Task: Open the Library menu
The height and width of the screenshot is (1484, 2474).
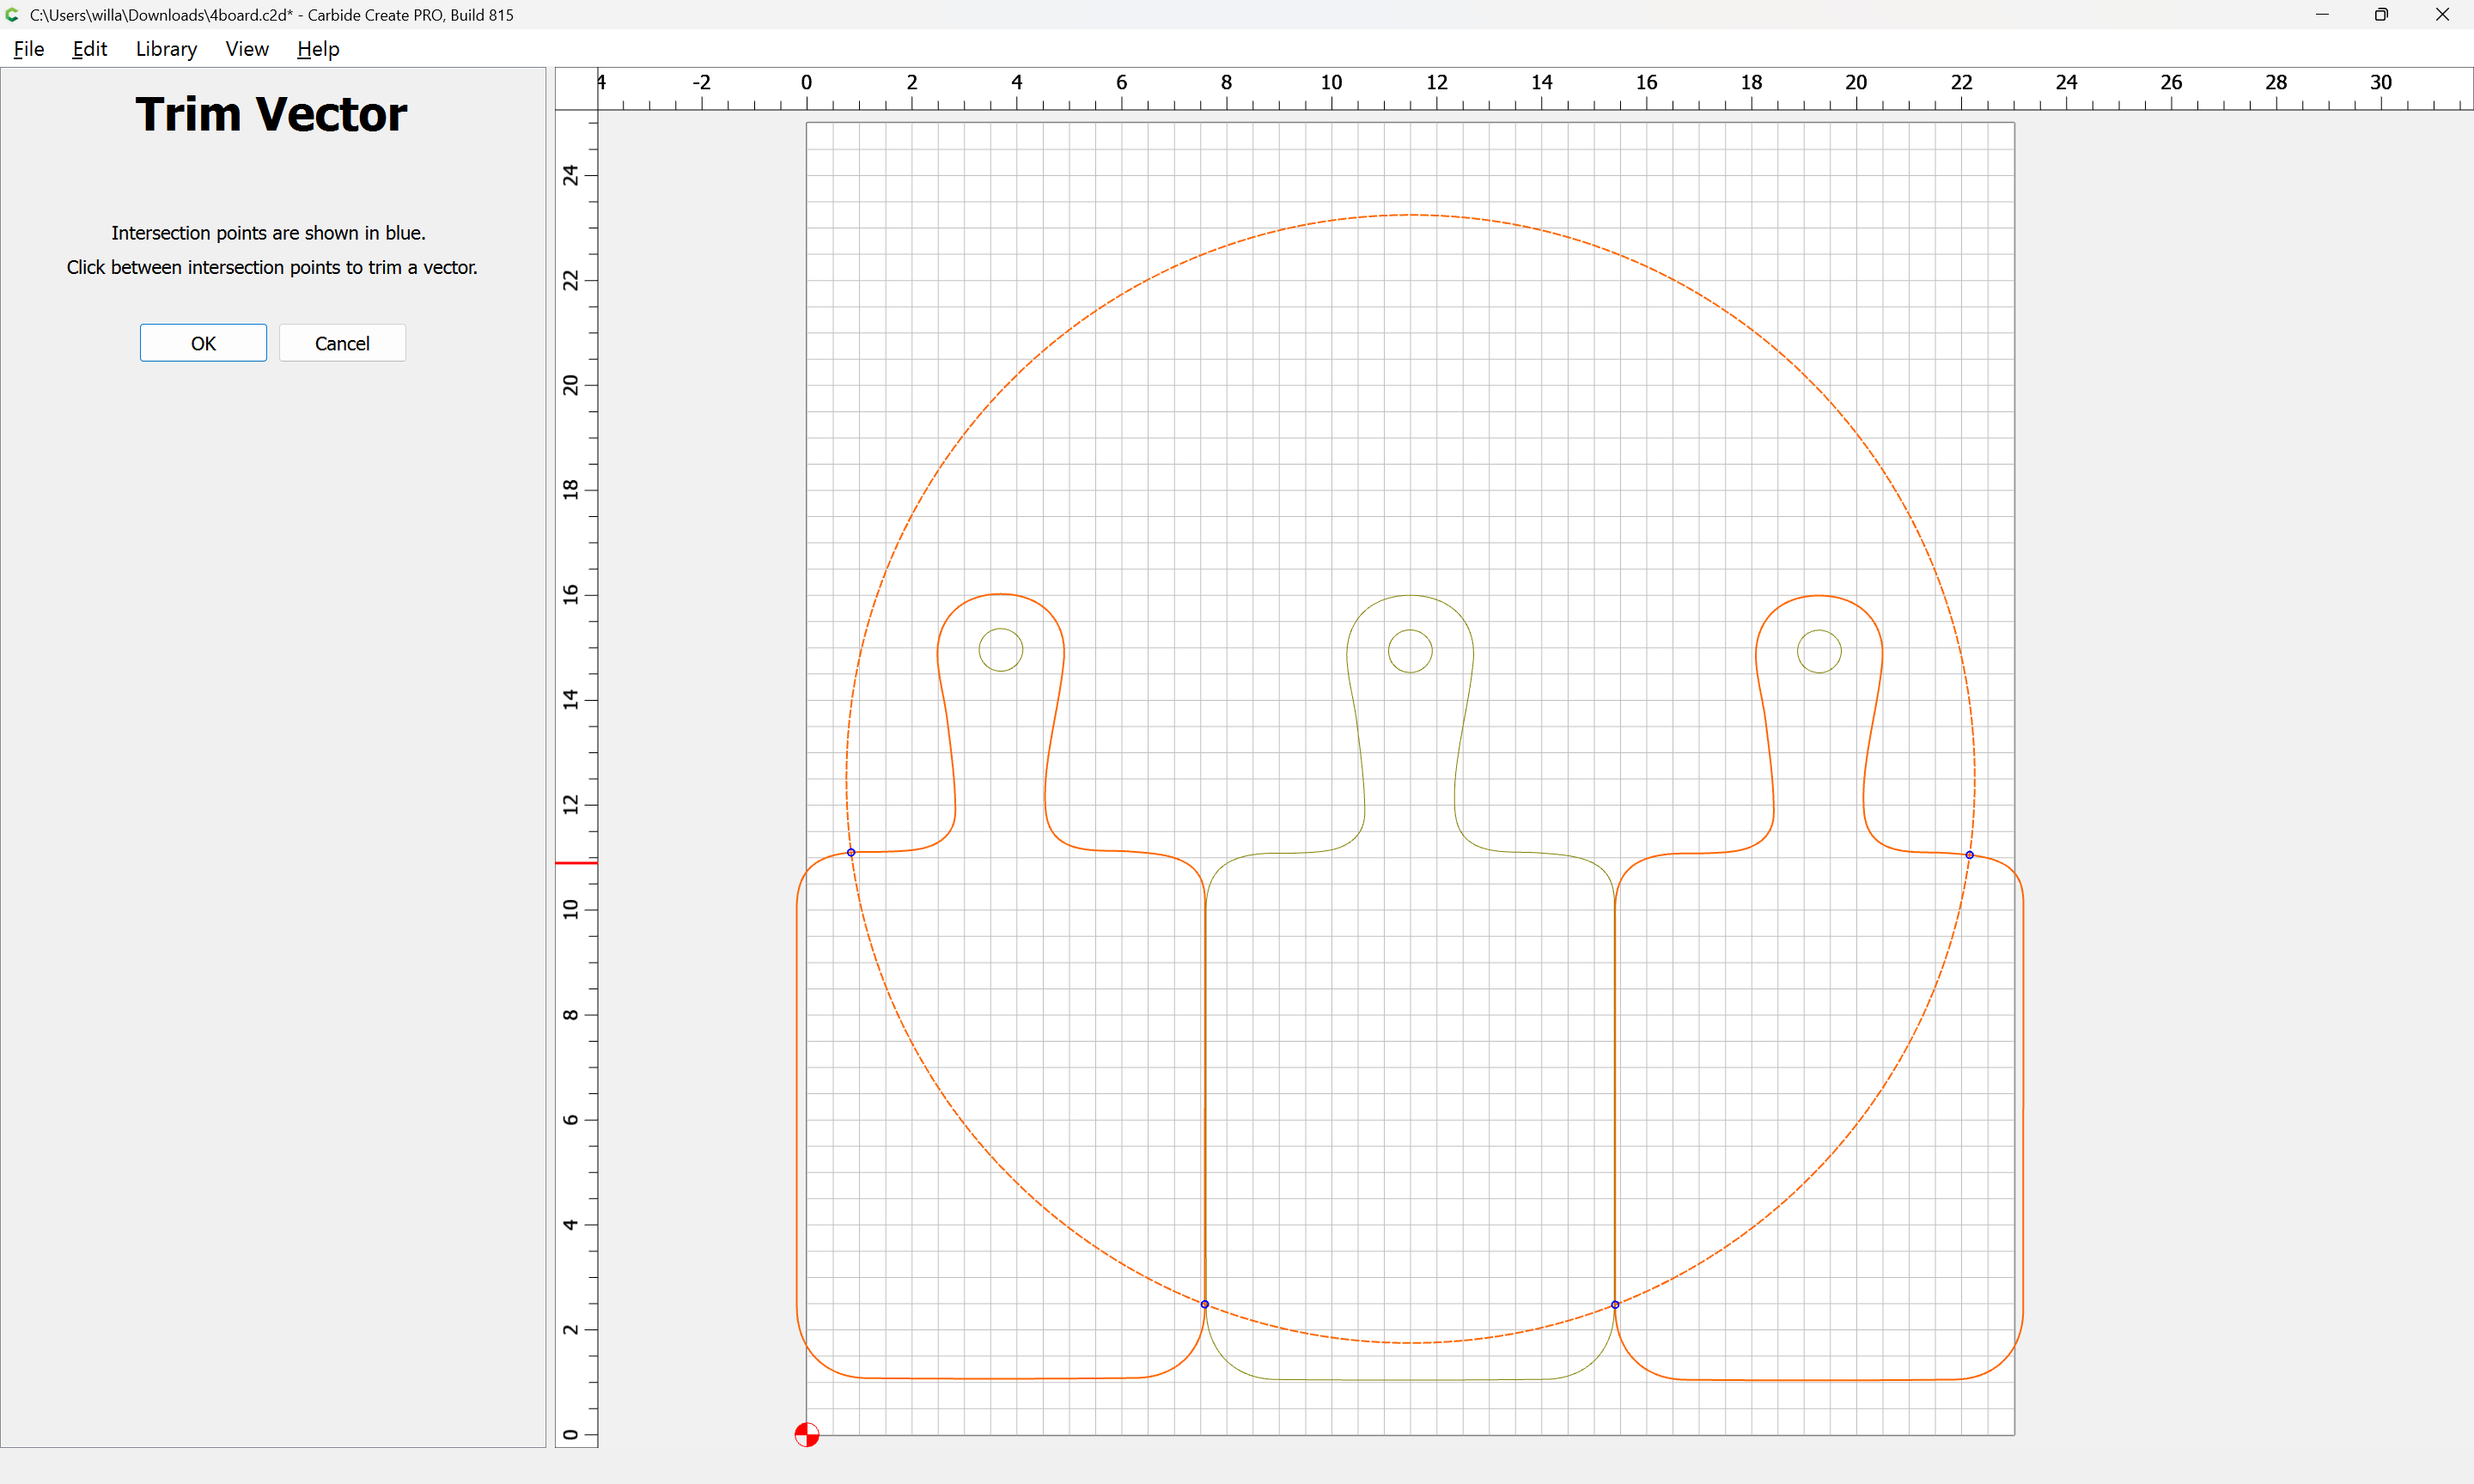Action: [166, 49]
